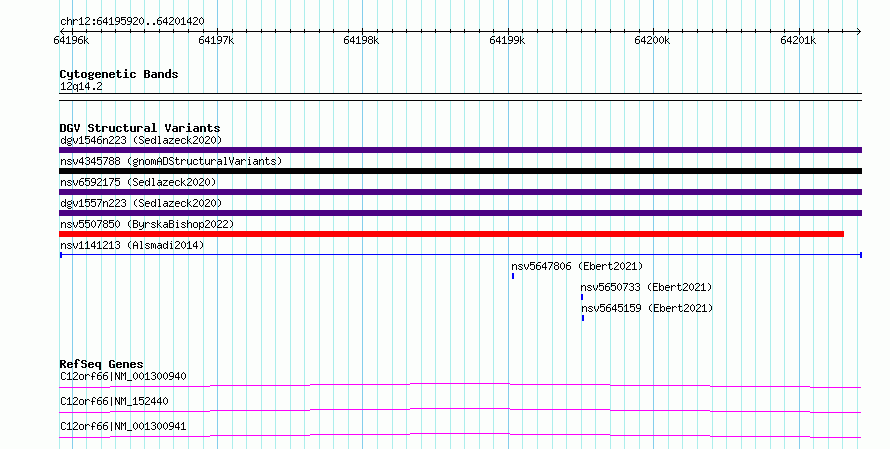Open gene C12orf66|NM_001300941 label
This screenshot has height=449, width=890.
123,426
